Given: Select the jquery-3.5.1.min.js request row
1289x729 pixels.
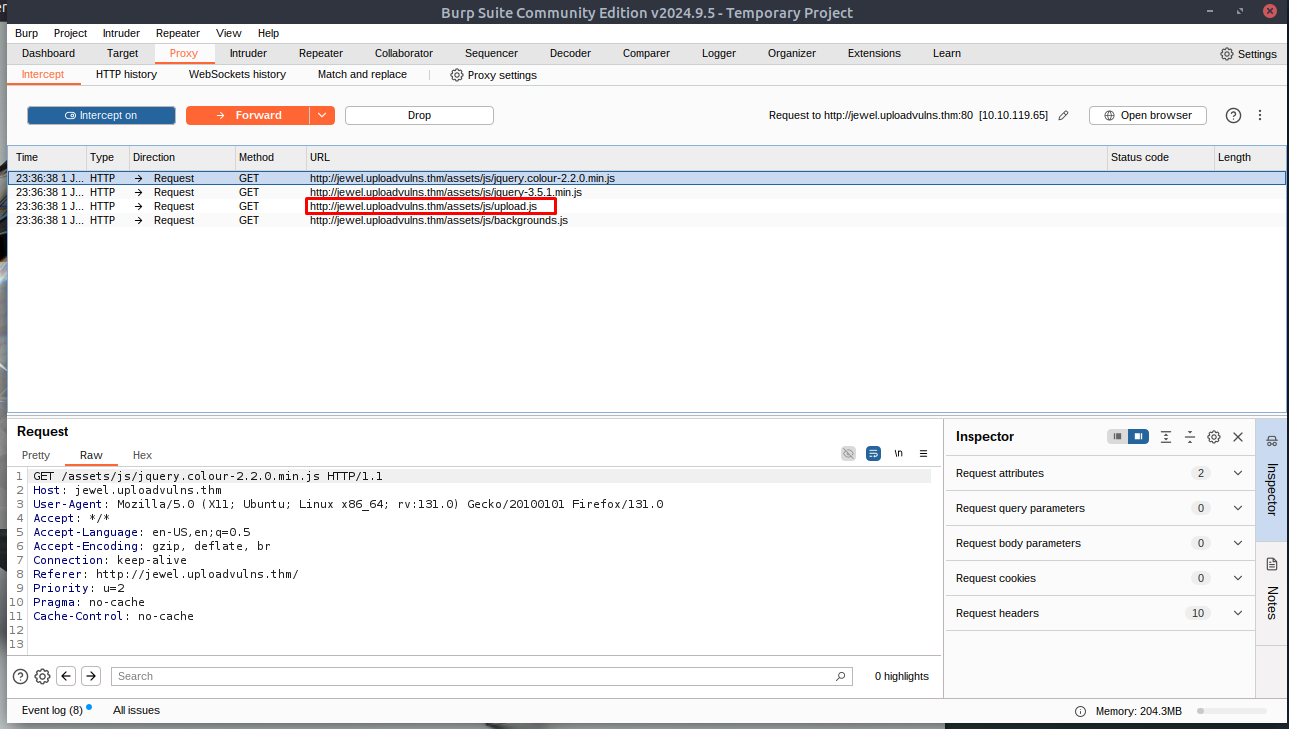Looking at the screenshot, I should pos(647,192).
